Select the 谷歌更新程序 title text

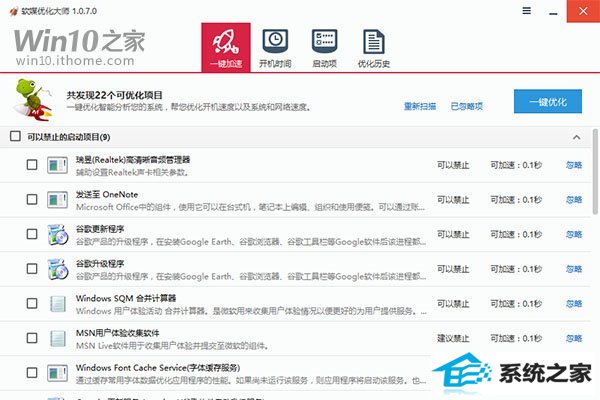(100, 229)
